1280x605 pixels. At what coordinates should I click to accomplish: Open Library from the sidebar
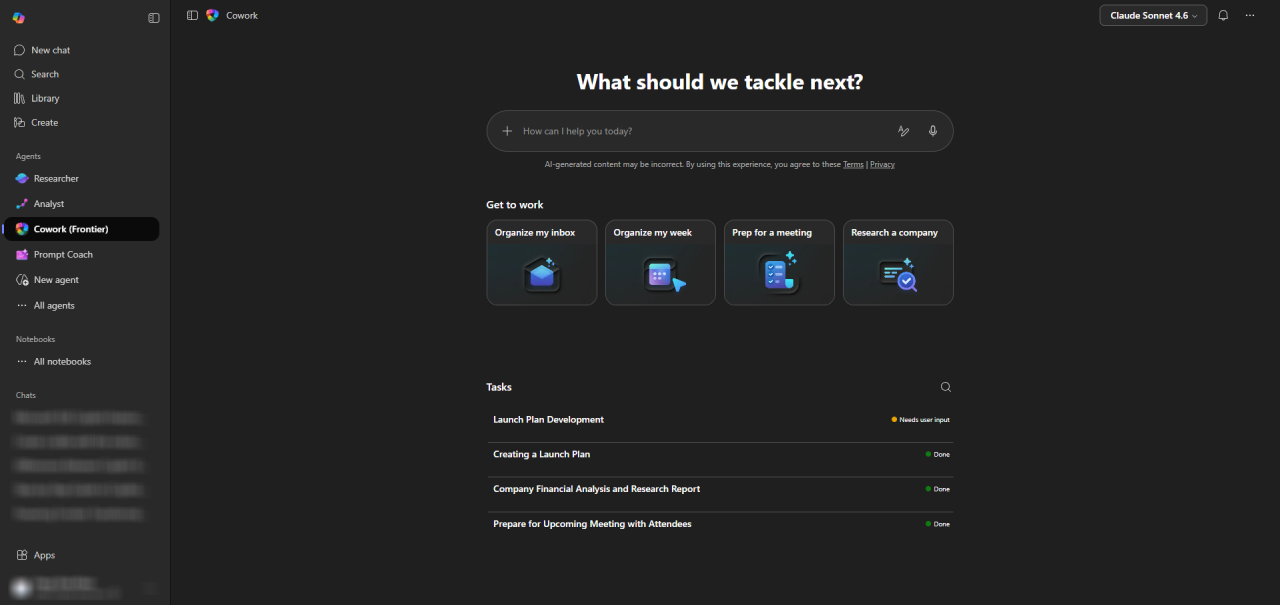[45, 99]
